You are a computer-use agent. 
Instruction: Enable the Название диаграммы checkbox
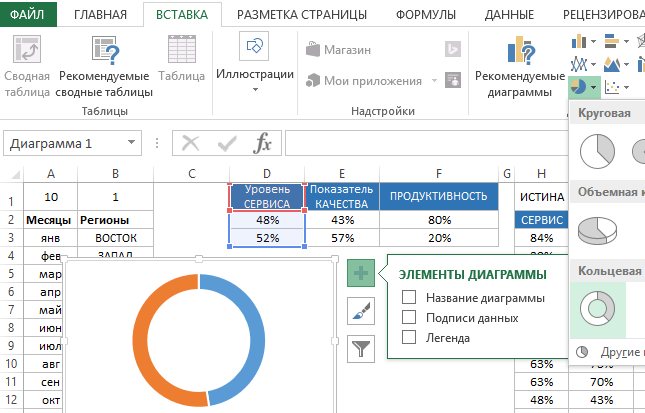click(x=409, y=297)
